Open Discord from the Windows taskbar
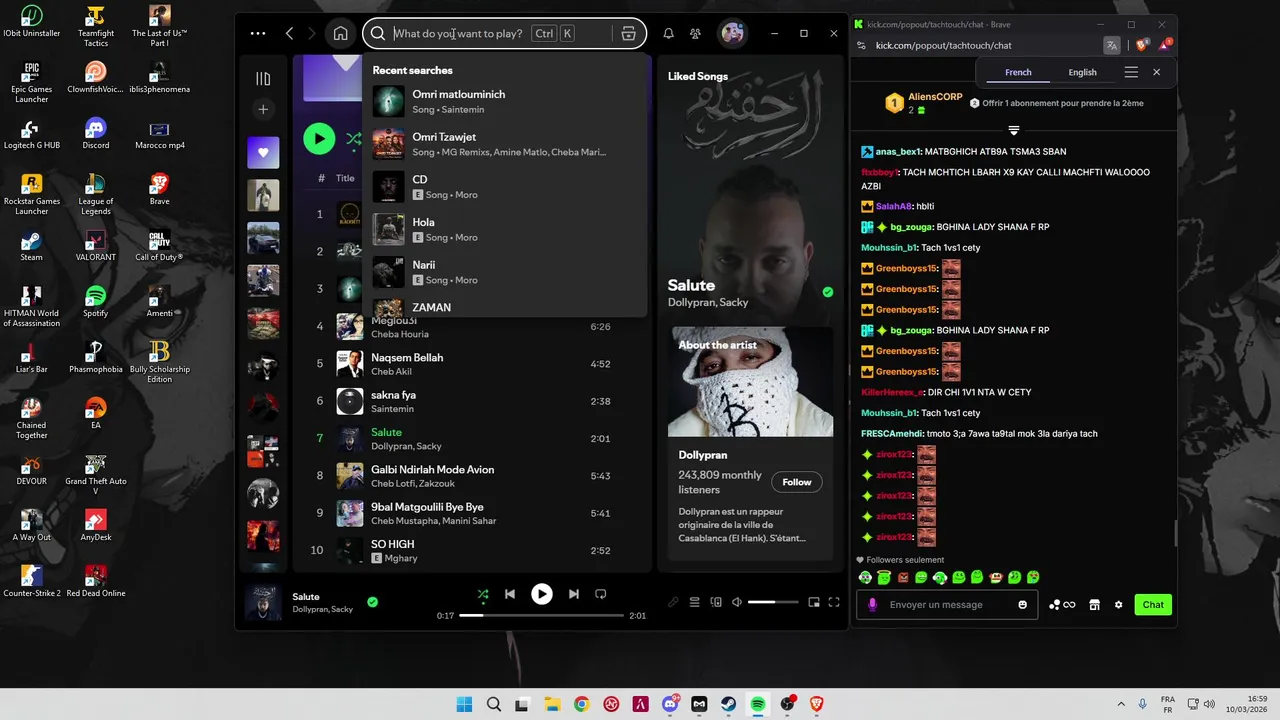1280x720 pixels. point(670,704)
